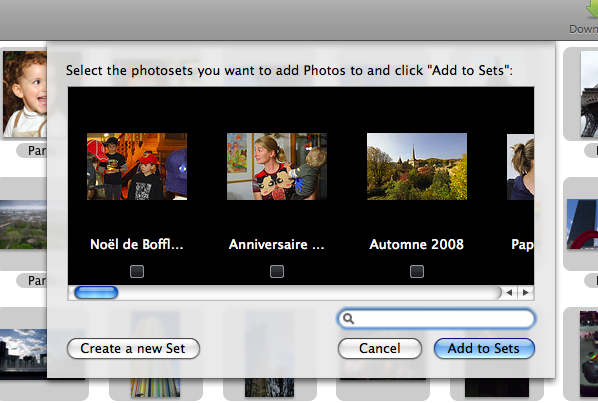Select the aerial city view photo in background window
This screenshot has width=598, height=403.
click(x=23, y=225)
